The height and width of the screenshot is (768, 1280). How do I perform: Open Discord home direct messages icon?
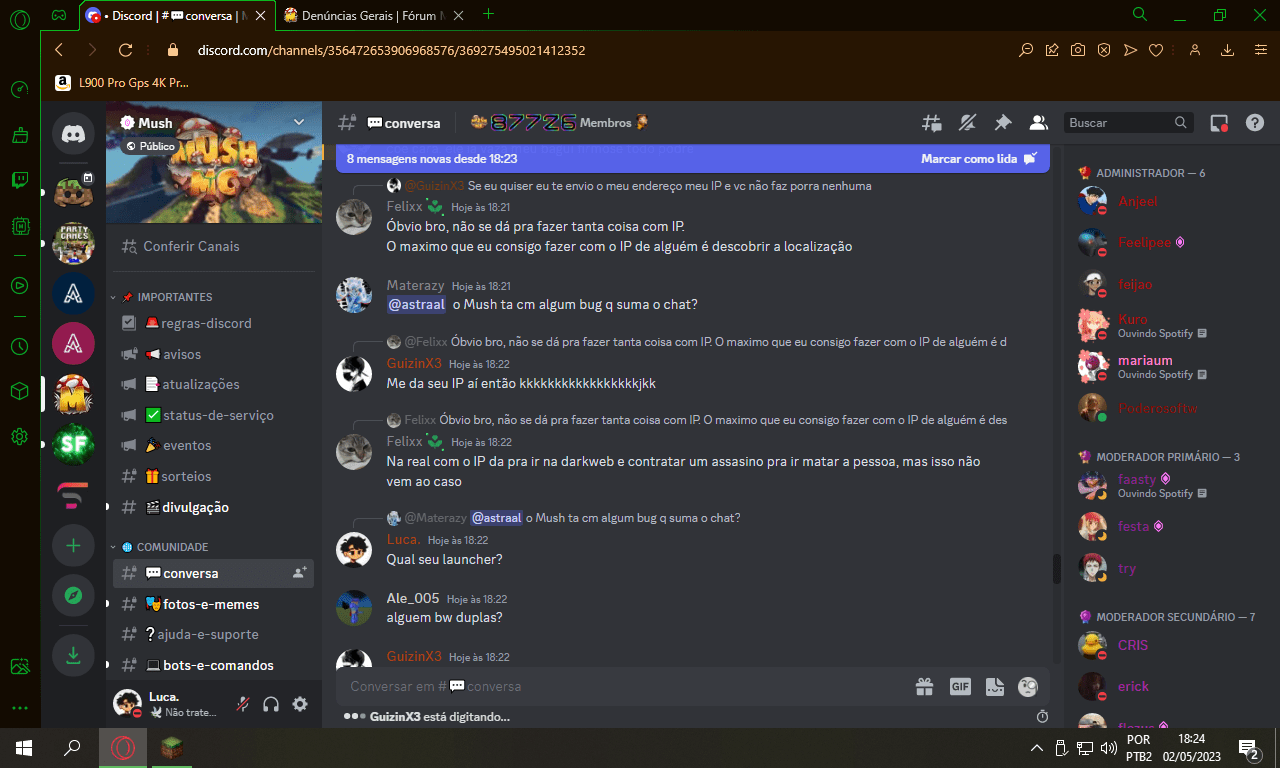(73, 132)
